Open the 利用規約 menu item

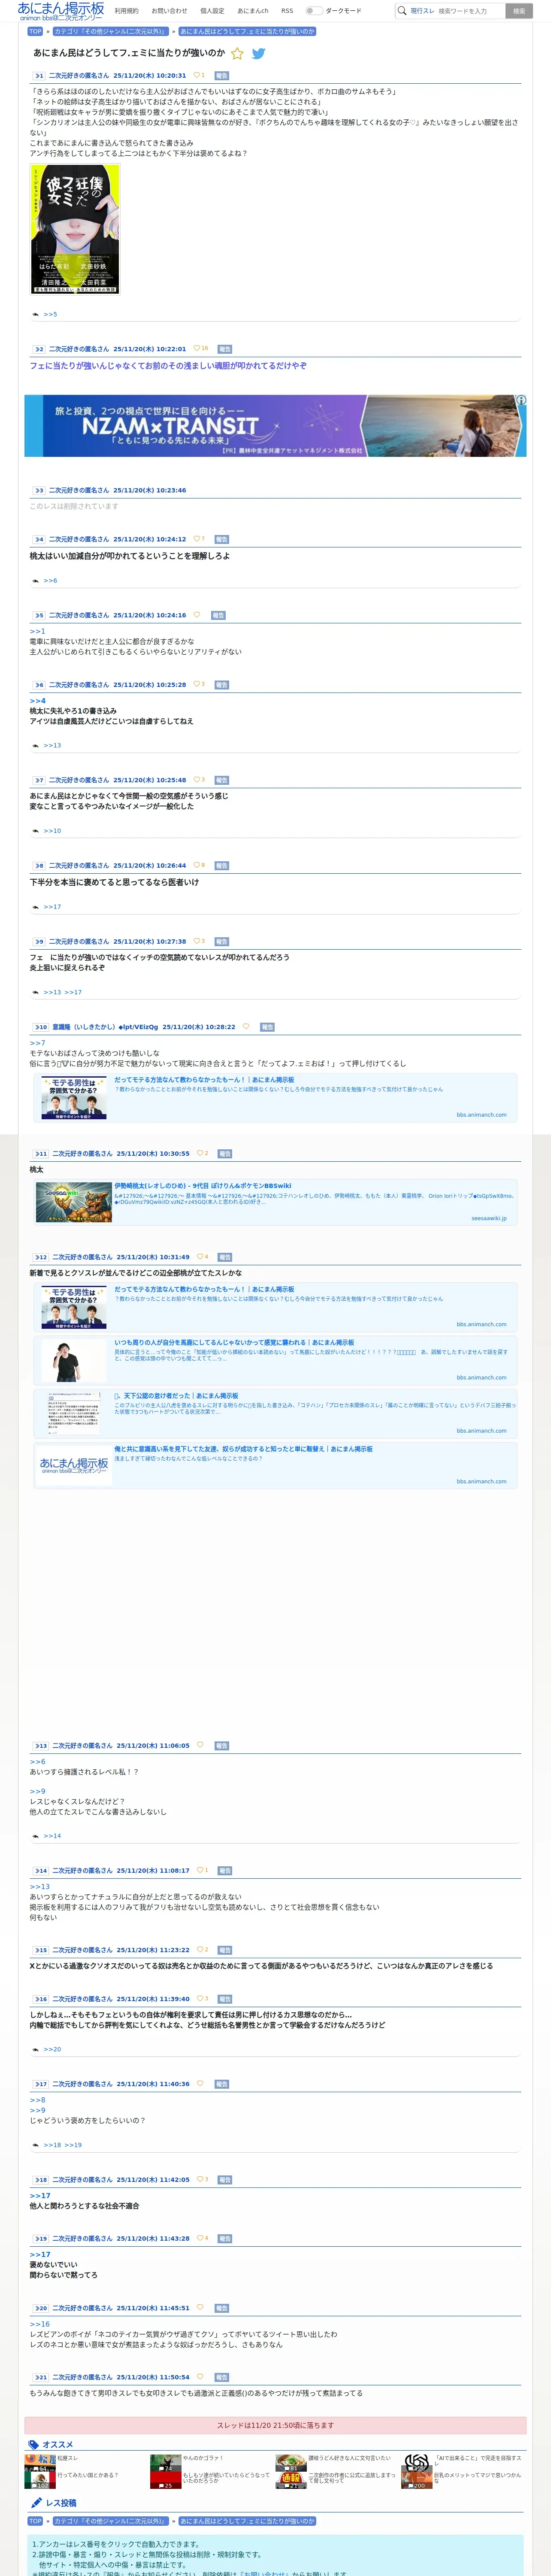point(126,11)
